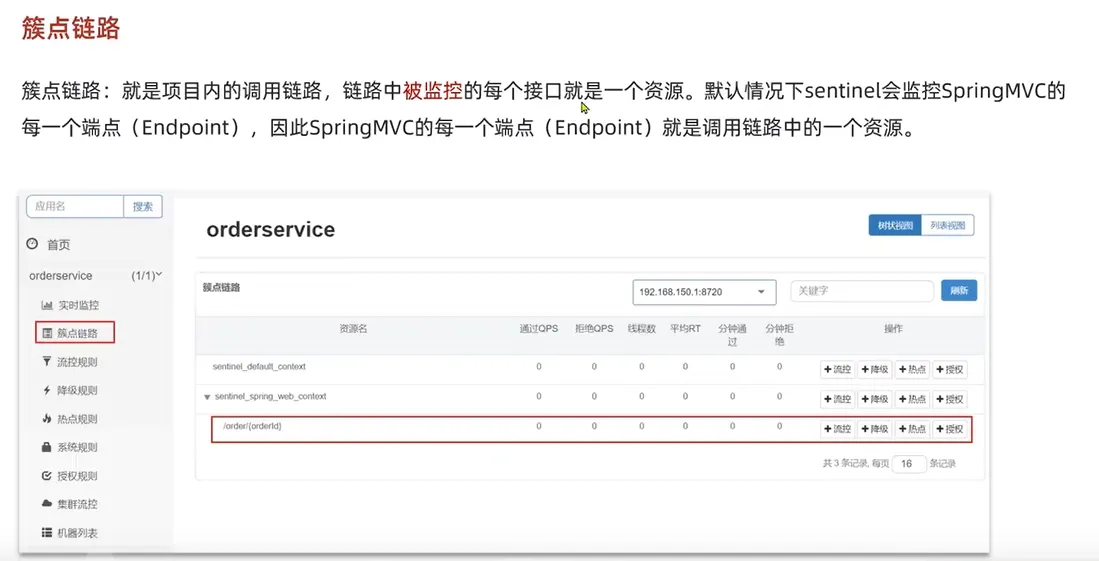
Task: Open 降级规则 lightning icon item
Action: [47, 390]
